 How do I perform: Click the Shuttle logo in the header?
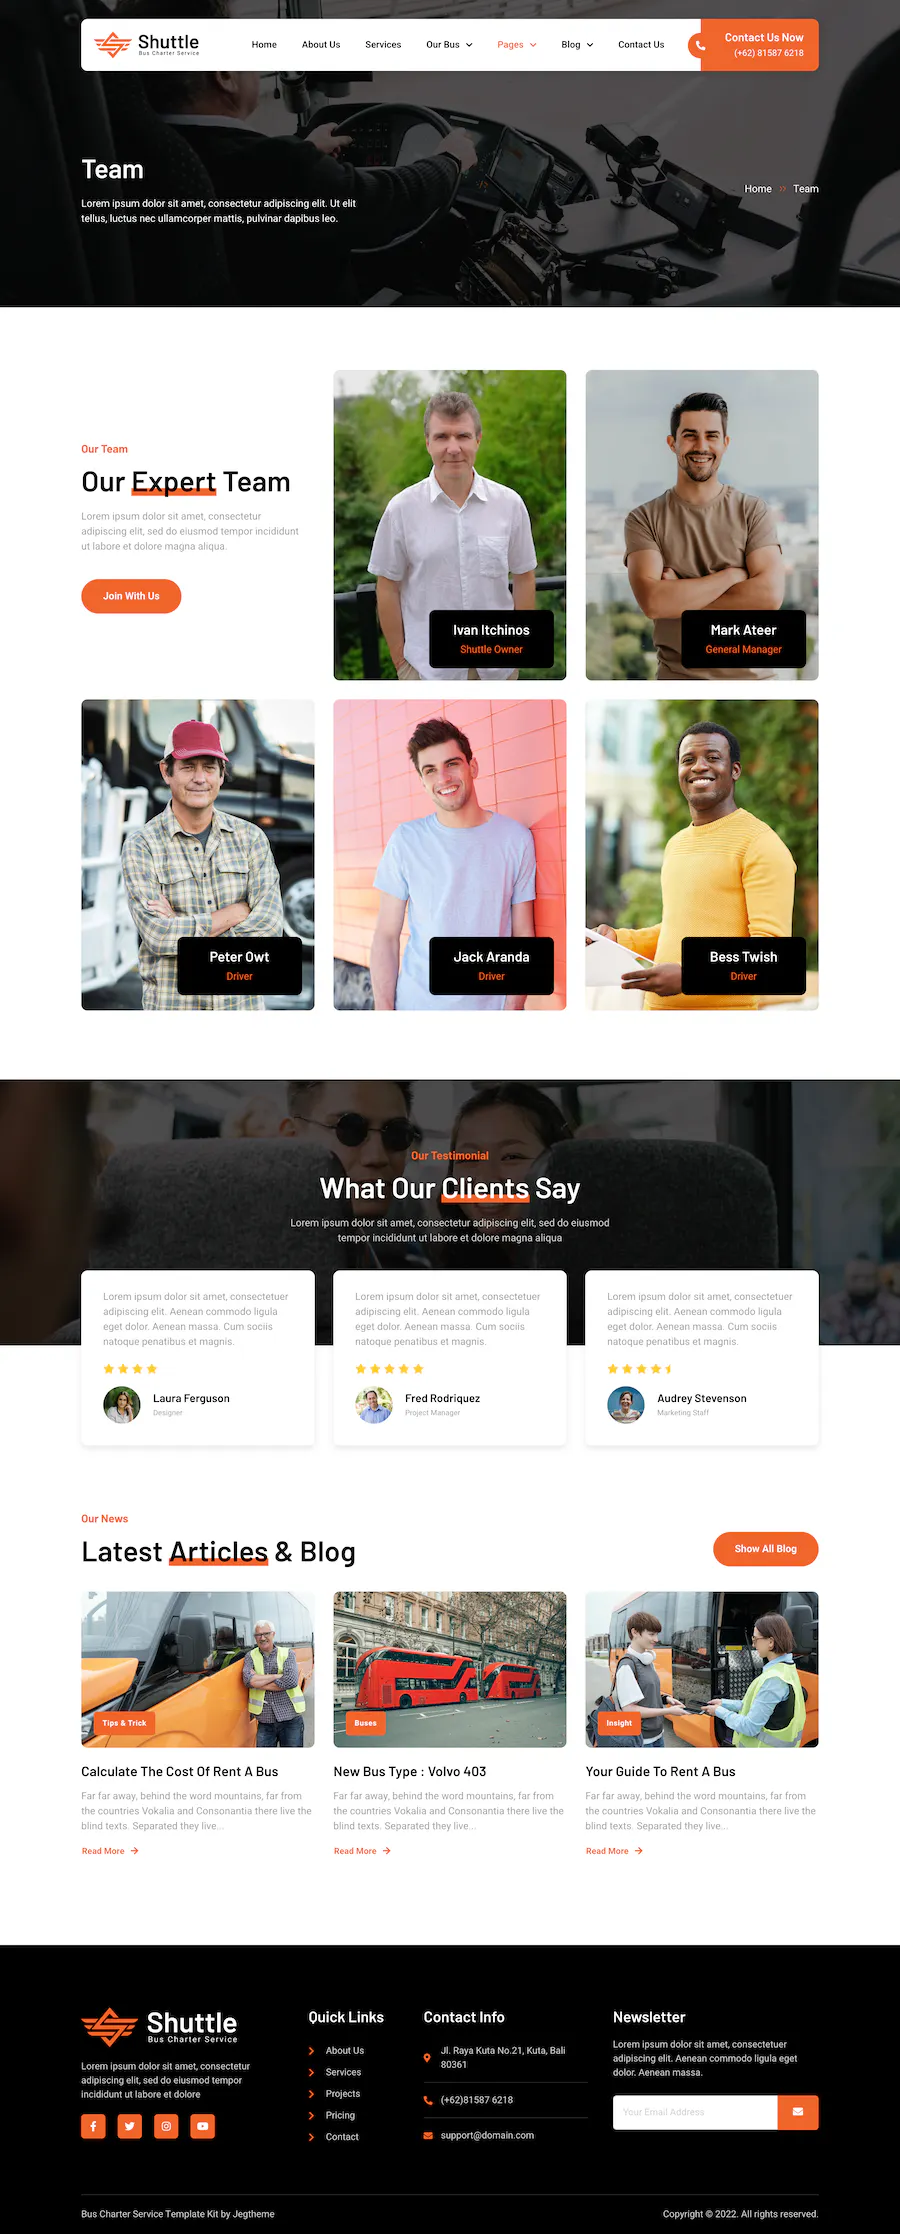(147, 44)
